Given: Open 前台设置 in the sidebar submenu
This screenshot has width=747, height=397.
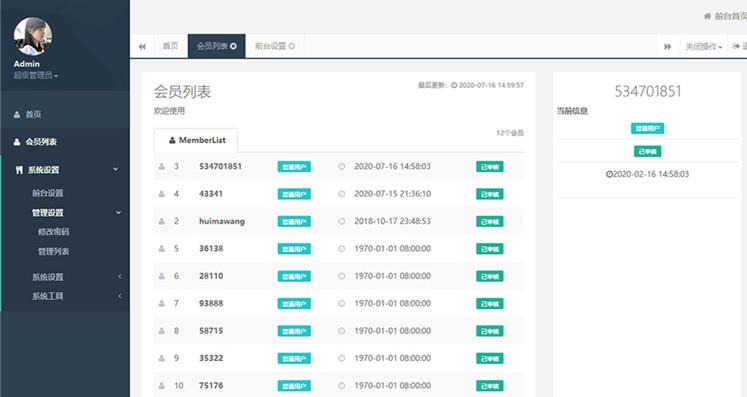Looking at the screenshot, I should pos(48,193).
